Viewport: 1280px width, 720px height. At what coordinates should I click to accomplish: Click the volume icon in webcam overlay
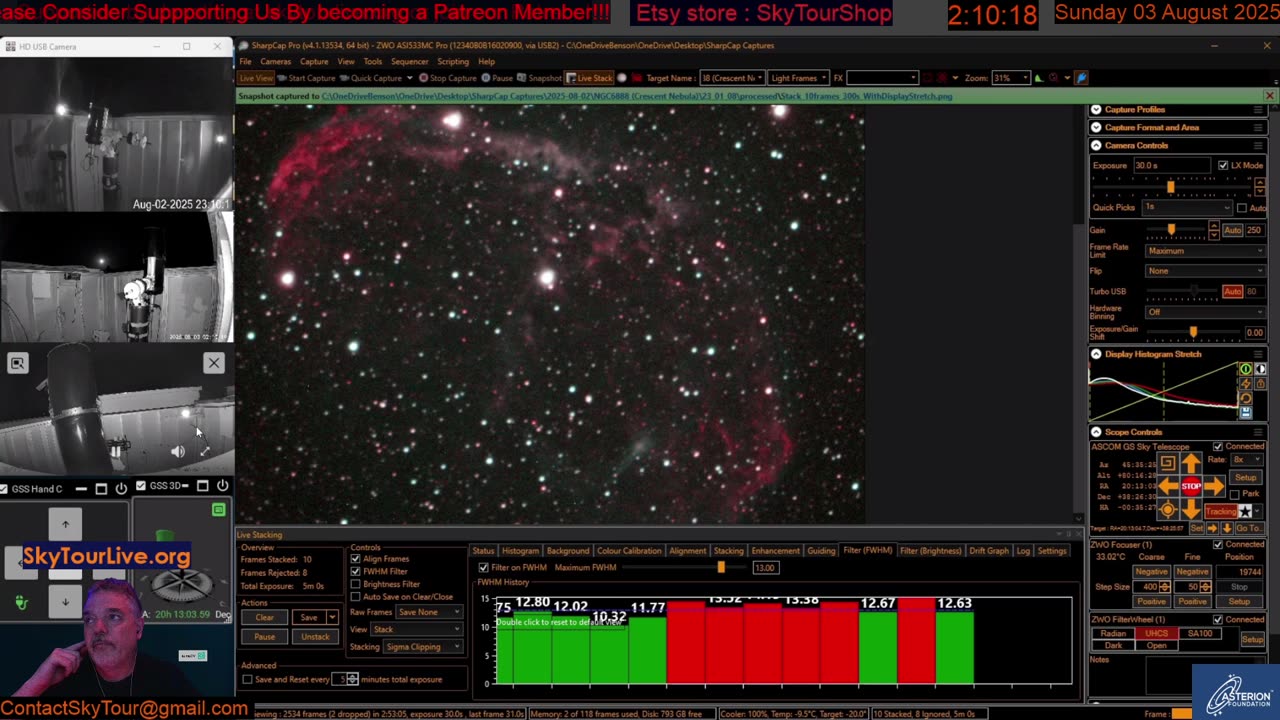point(178,452)
